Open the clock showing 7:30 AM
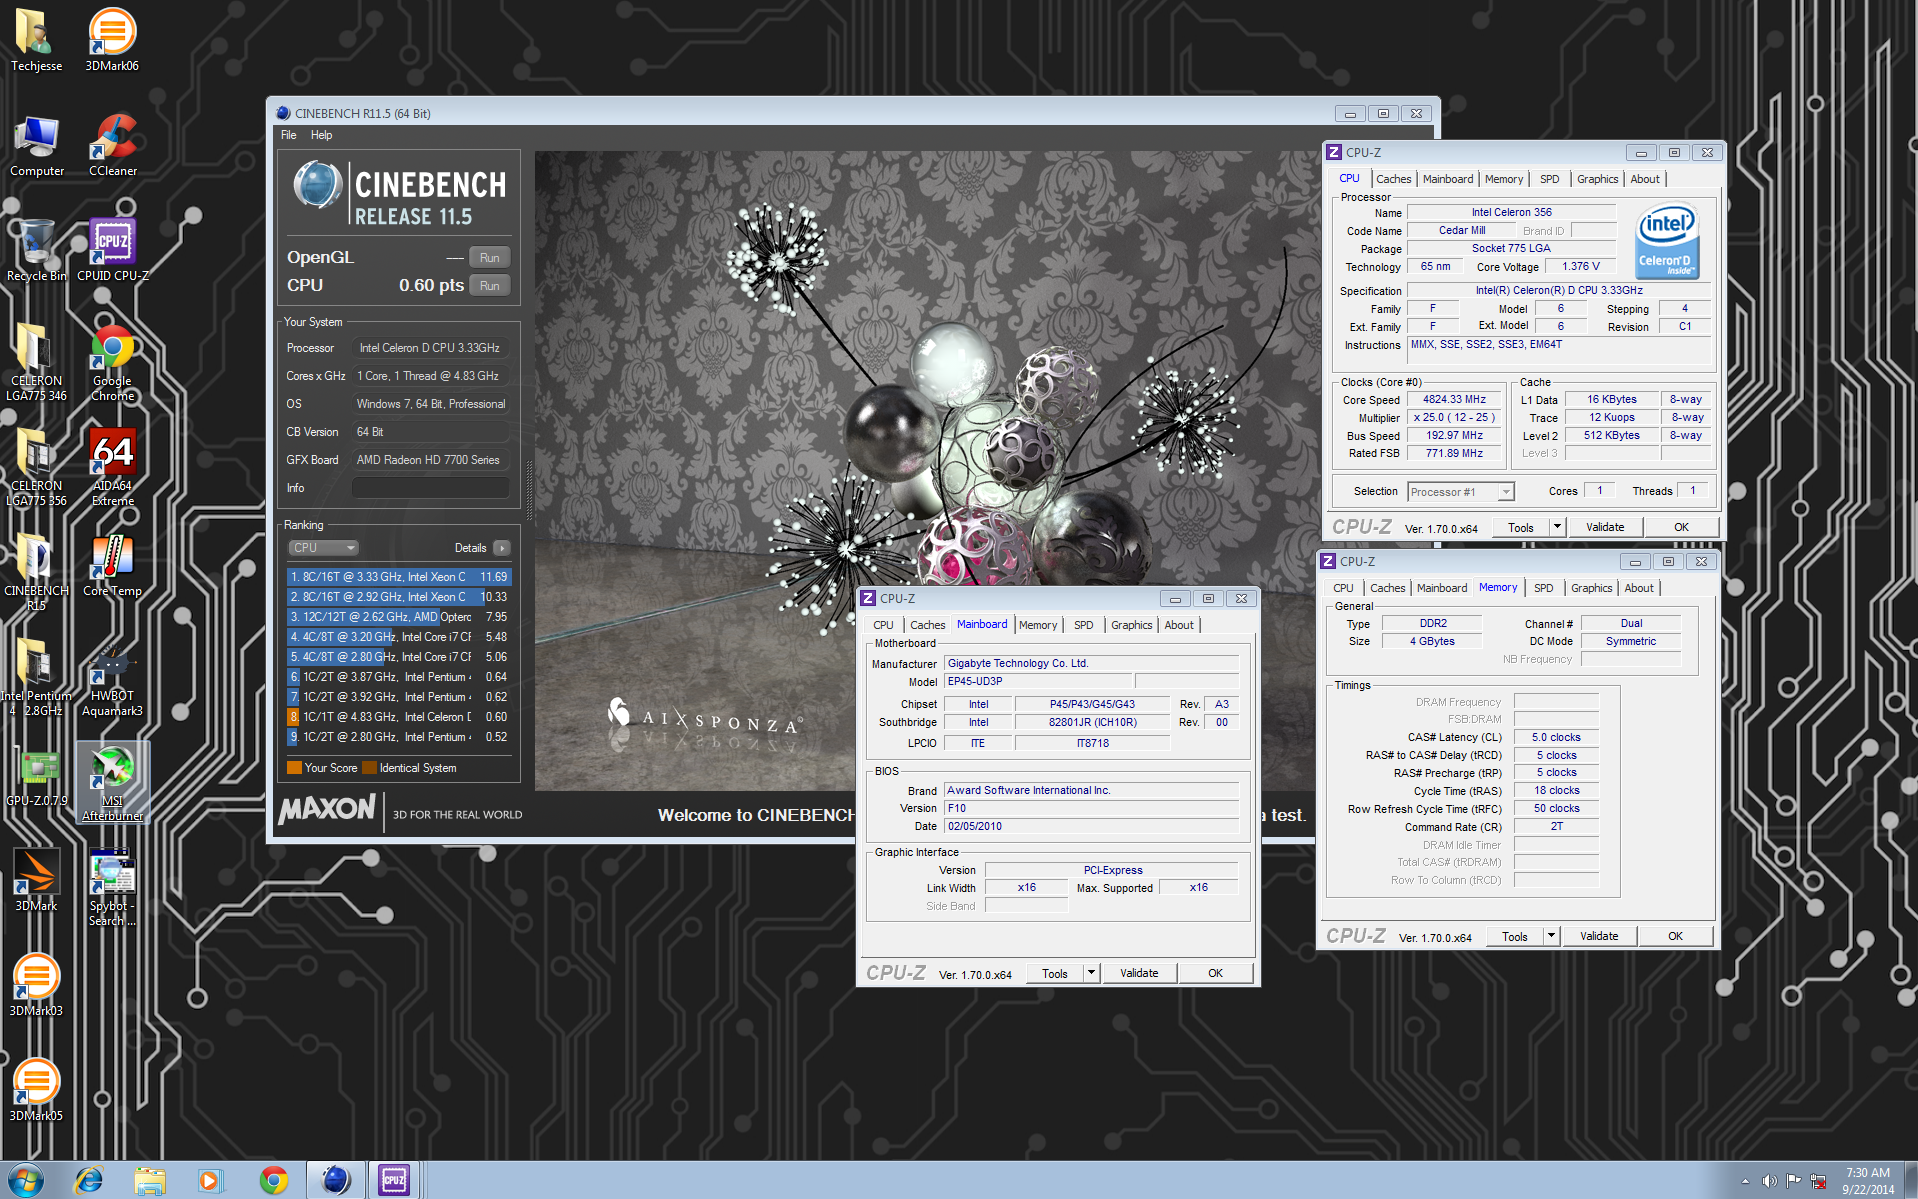1918x1199 pixels. (x=1867, y=1181)
